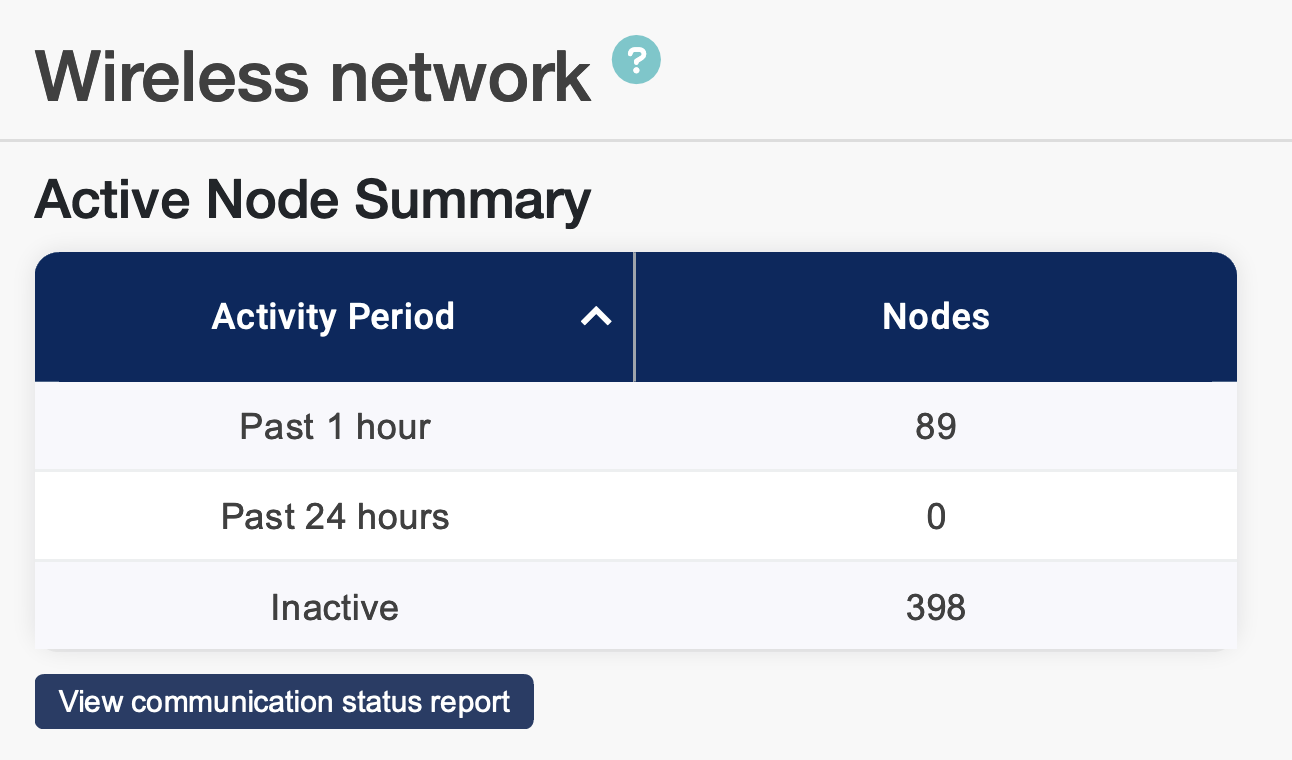The height and width of the screenshot is (760, 1292).
Task: Select the Inactive row label
Action: [x=334, y=607]
